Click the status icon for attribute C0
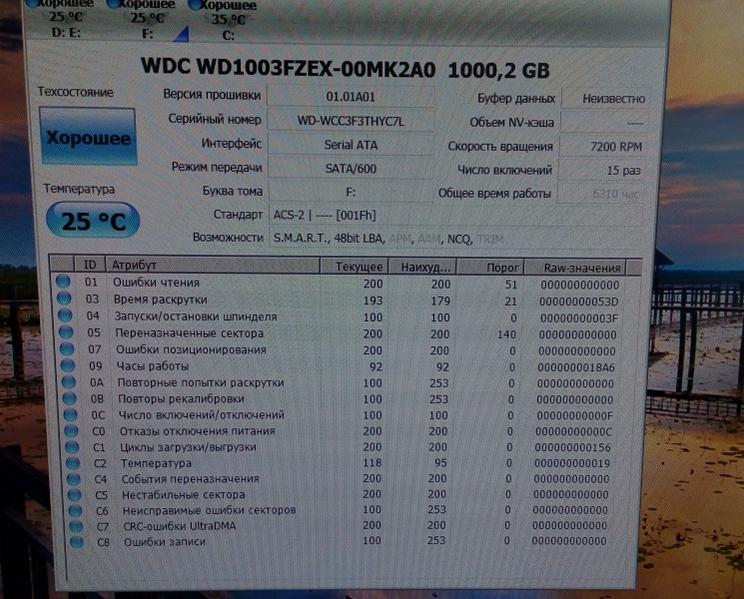This screenshot has height=599, width=744. 72,431
